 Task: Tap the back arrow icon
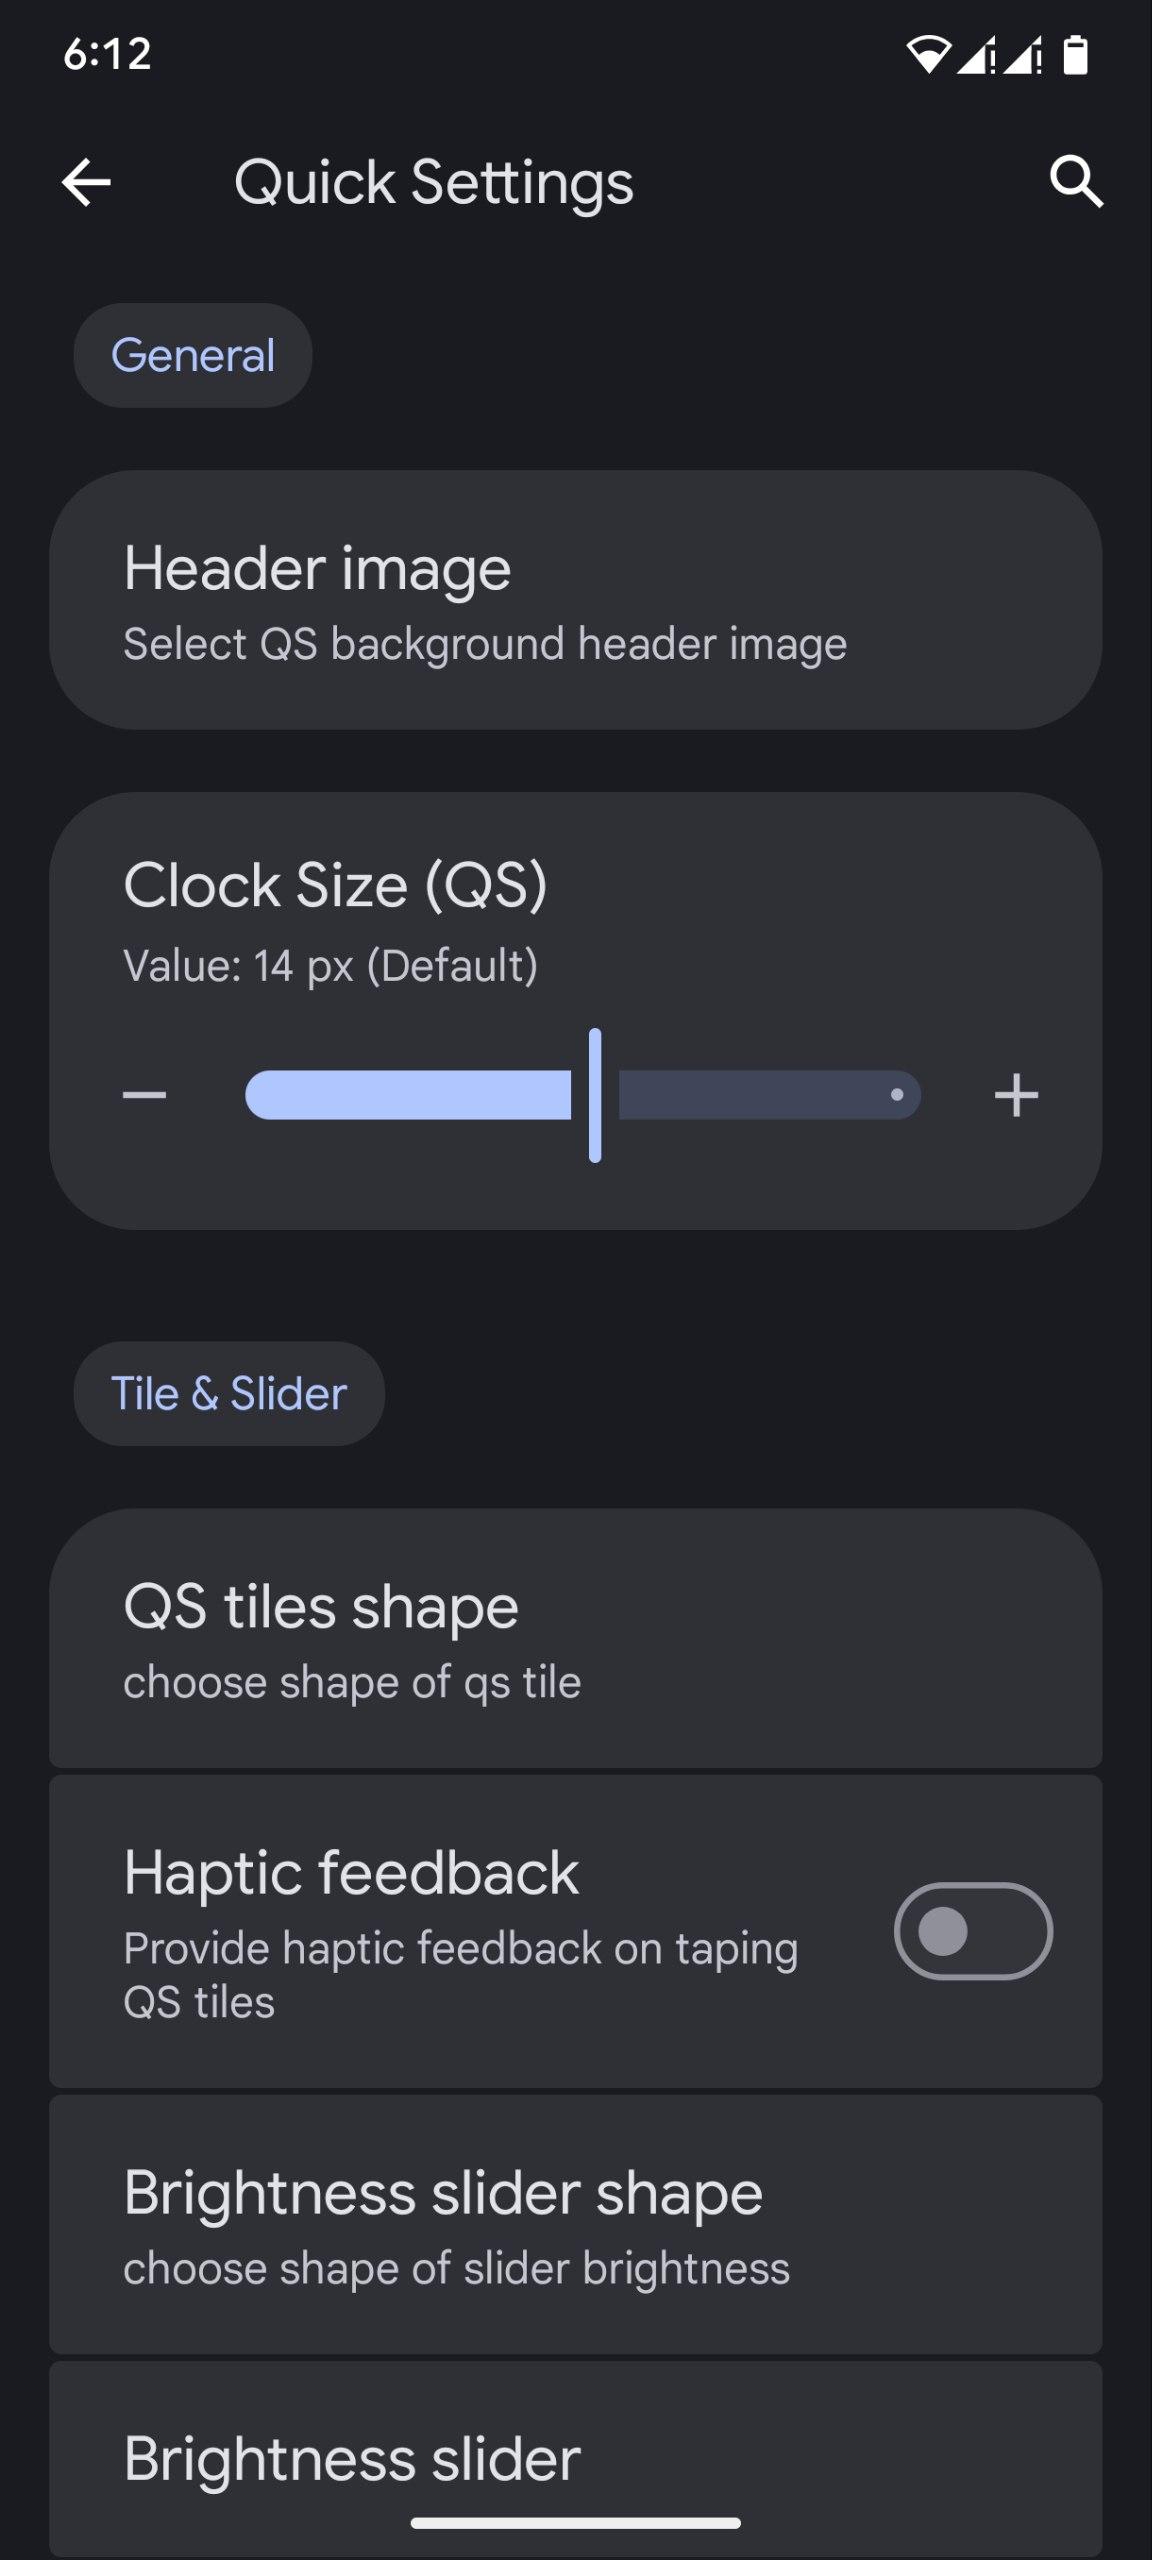[86, 182]
